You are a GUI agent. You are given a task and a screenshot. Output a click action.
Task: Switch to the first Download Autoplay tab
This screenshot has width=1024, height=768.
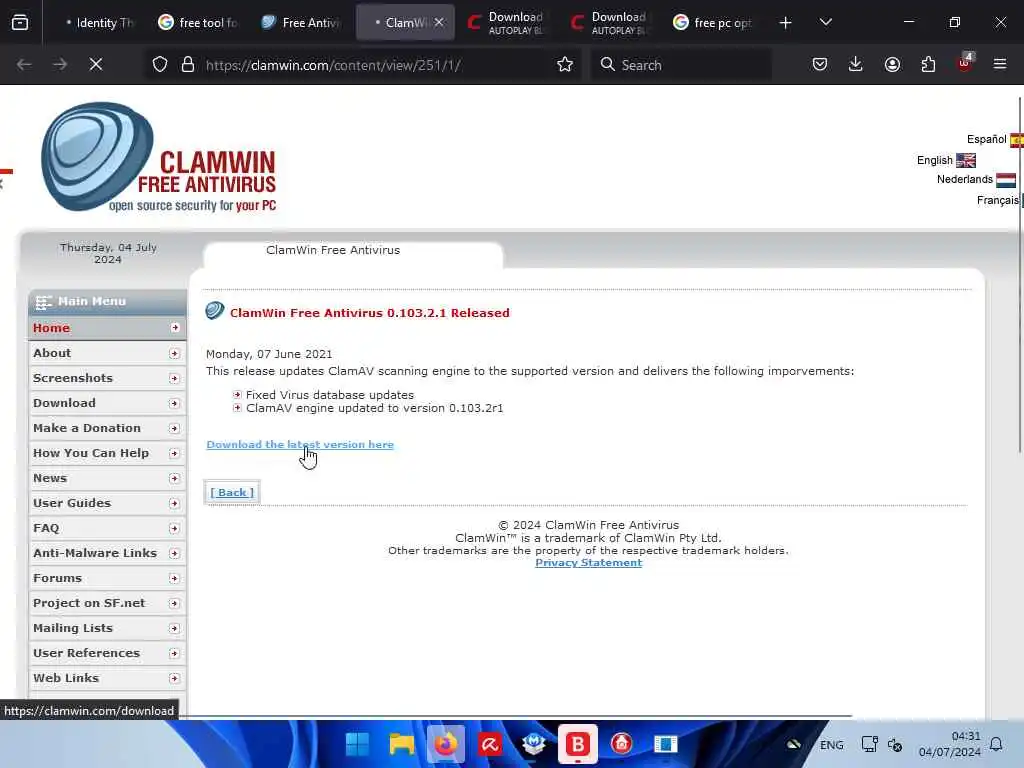(507, 23)
